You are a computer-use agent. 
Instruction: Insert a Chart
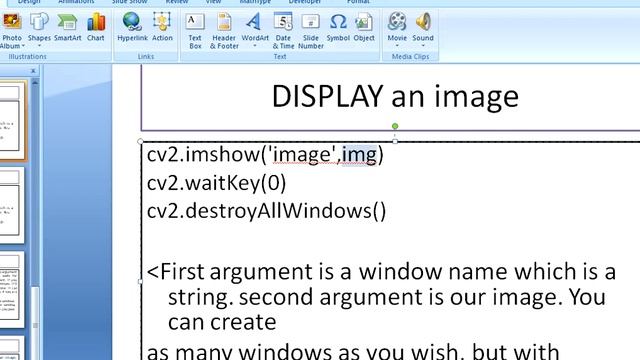point(96,27)
